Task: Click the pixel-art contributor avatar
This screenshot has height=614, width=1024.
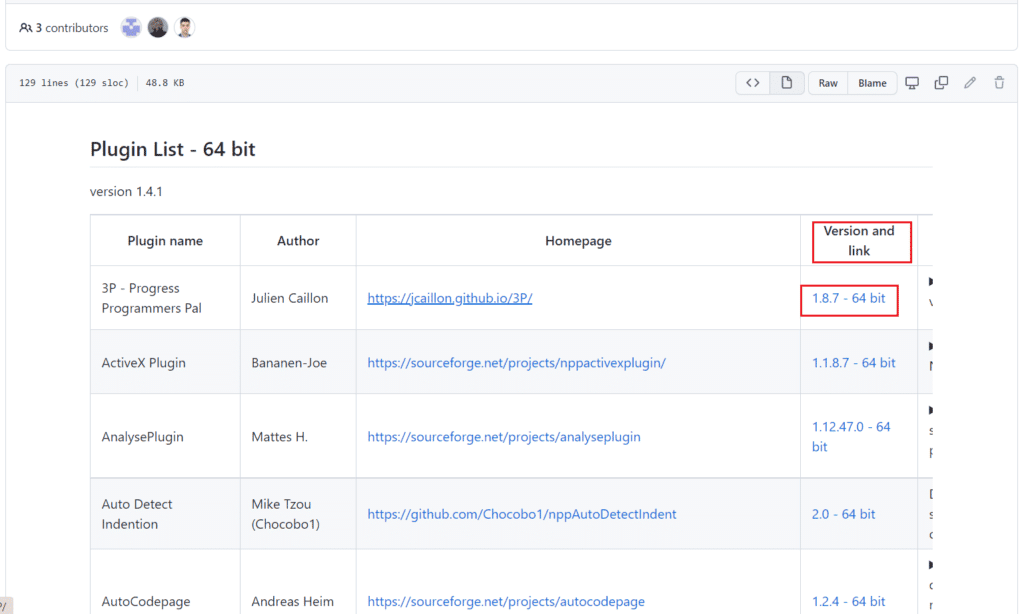Action: 131,27
